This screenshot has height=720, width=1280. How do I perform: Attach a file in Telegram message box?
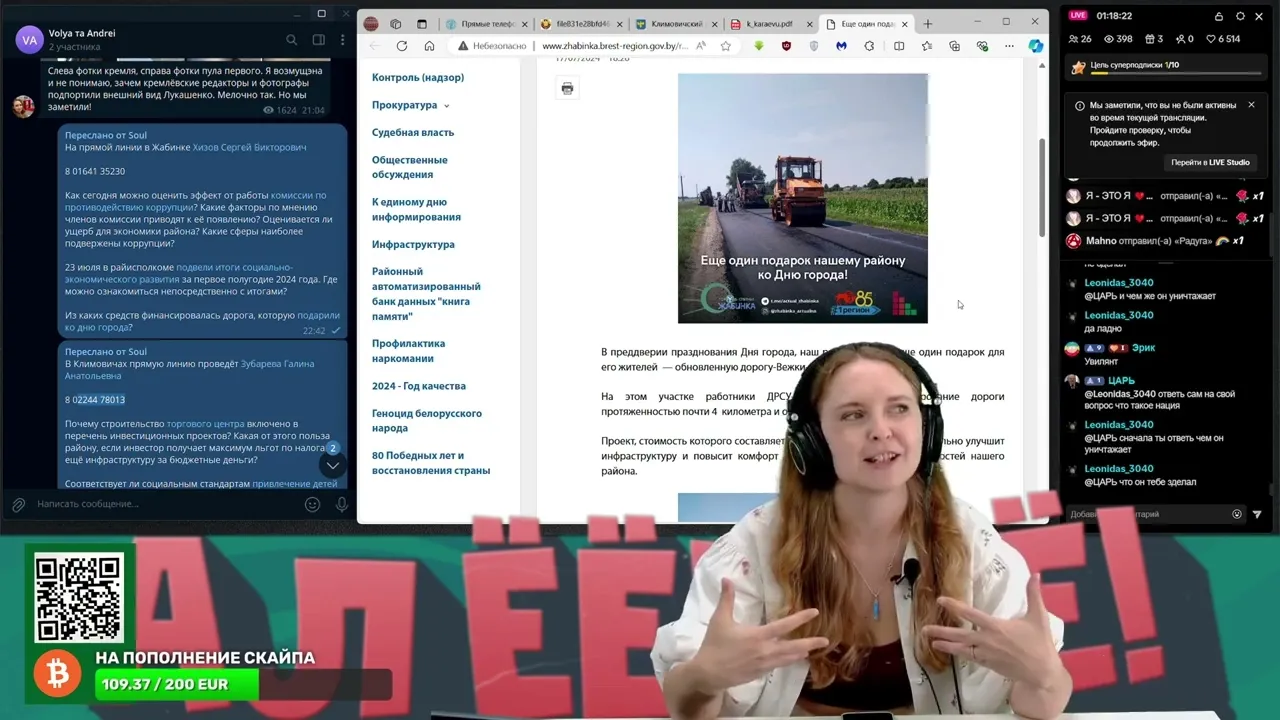[18, 504]
